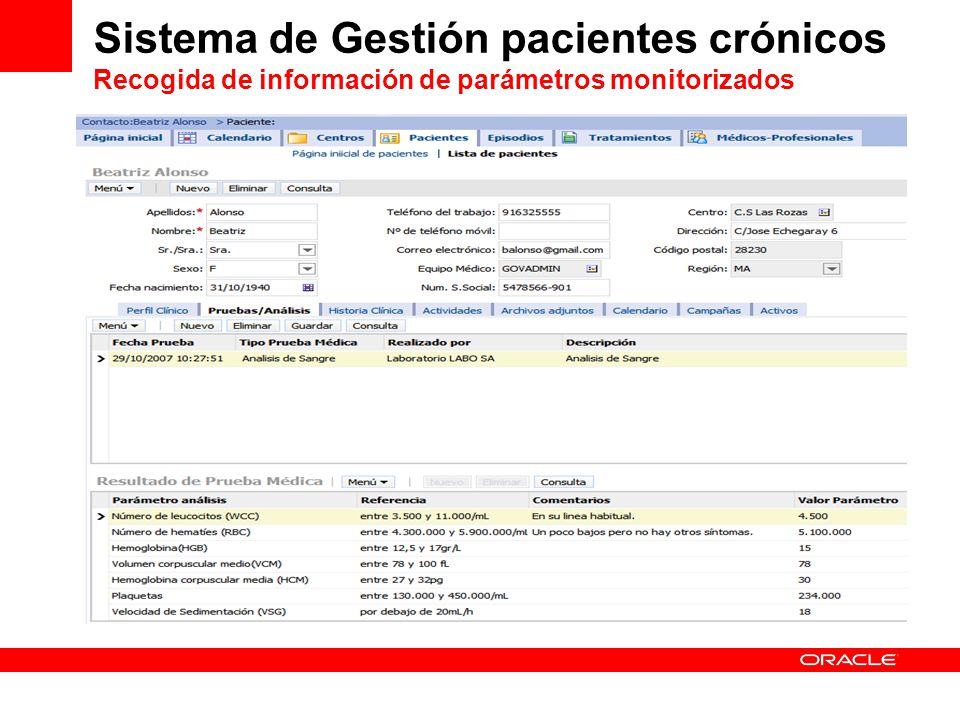Switch to Campañas tab

(714, 310)
